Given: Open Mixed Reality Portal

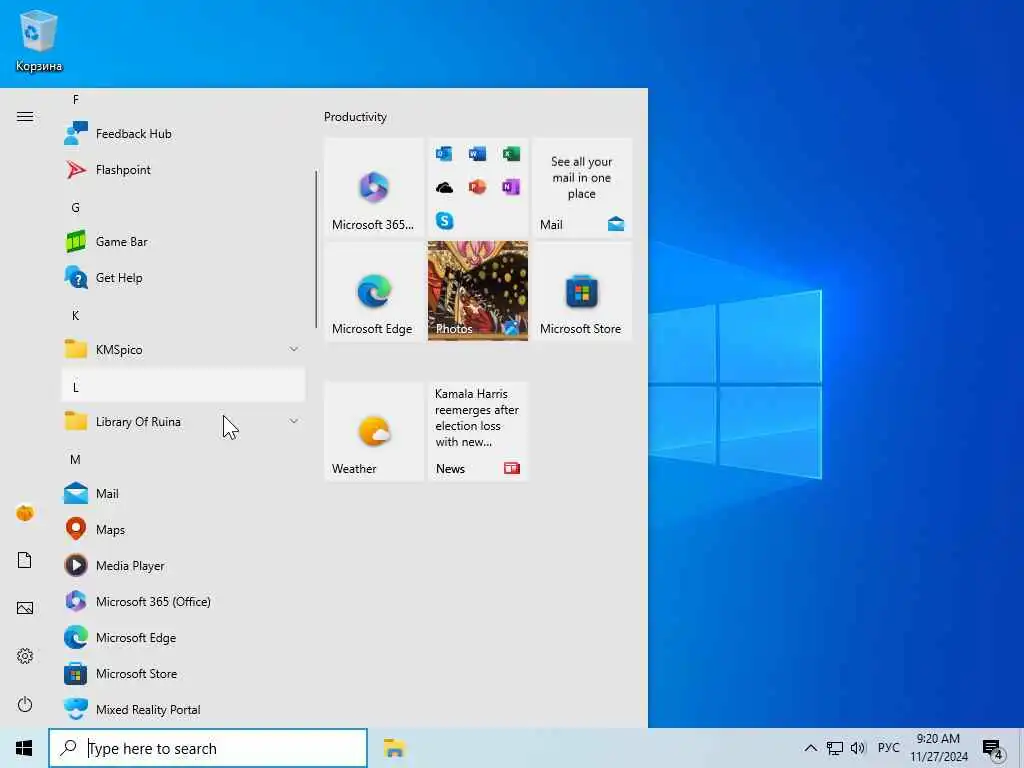Looking at the screenshot, I should (x=183, y=709).
